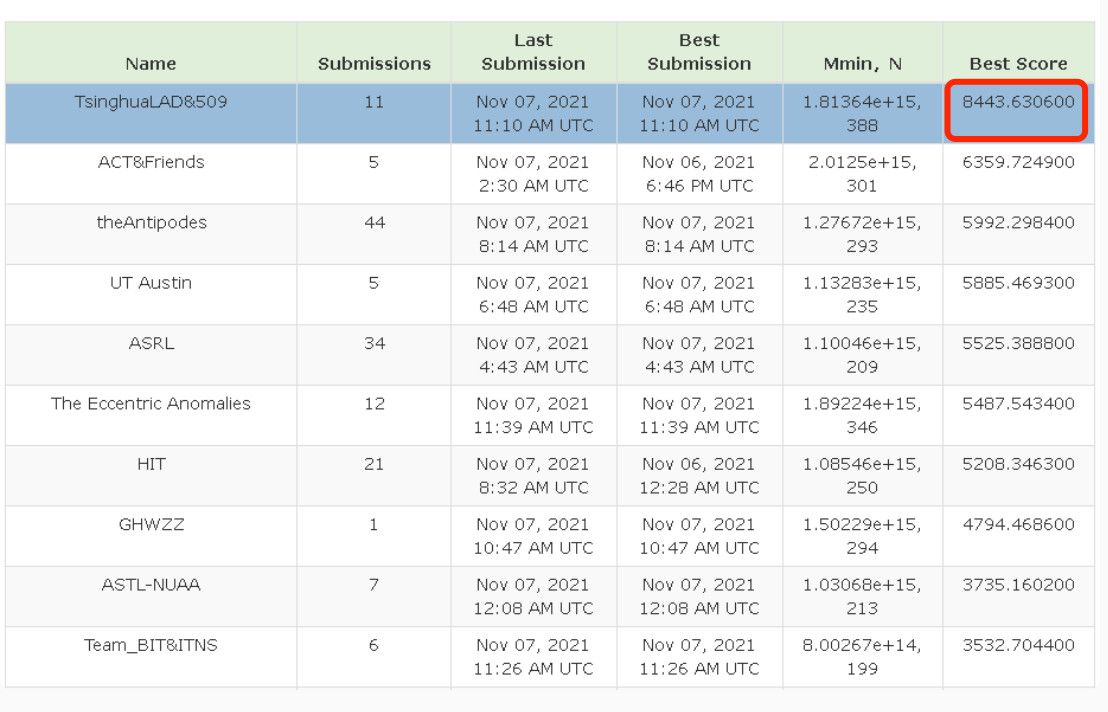Select The Eccentric Anomalies team
The height and width of the screenshot is (712, 1108).
point(150,404)
